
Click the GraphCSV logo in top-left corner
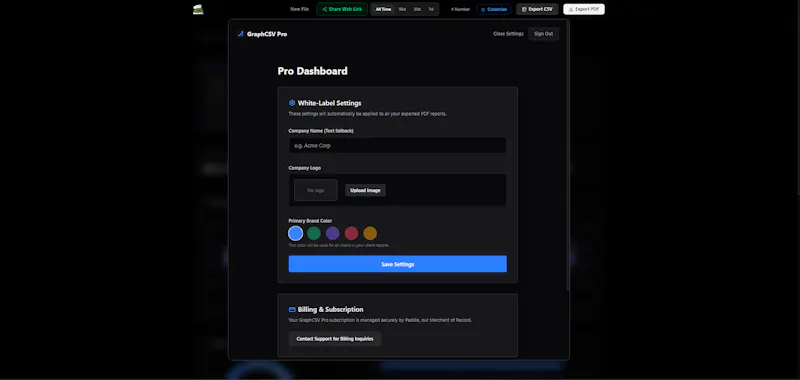point(198,9)
